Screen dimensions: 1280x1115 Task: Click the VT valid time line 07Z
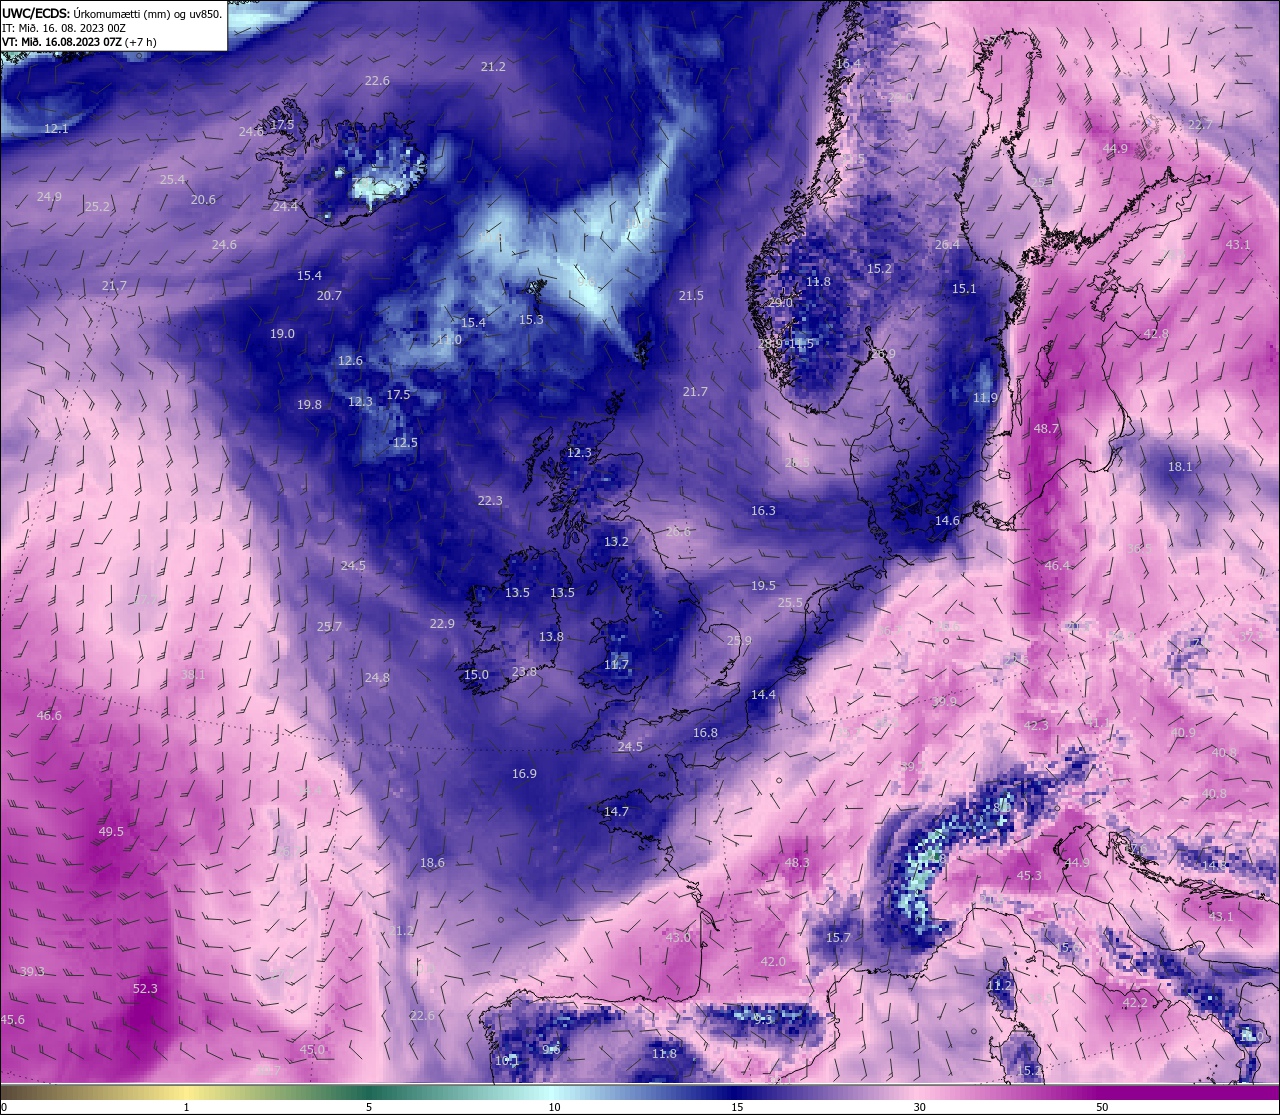click(79, 42)
